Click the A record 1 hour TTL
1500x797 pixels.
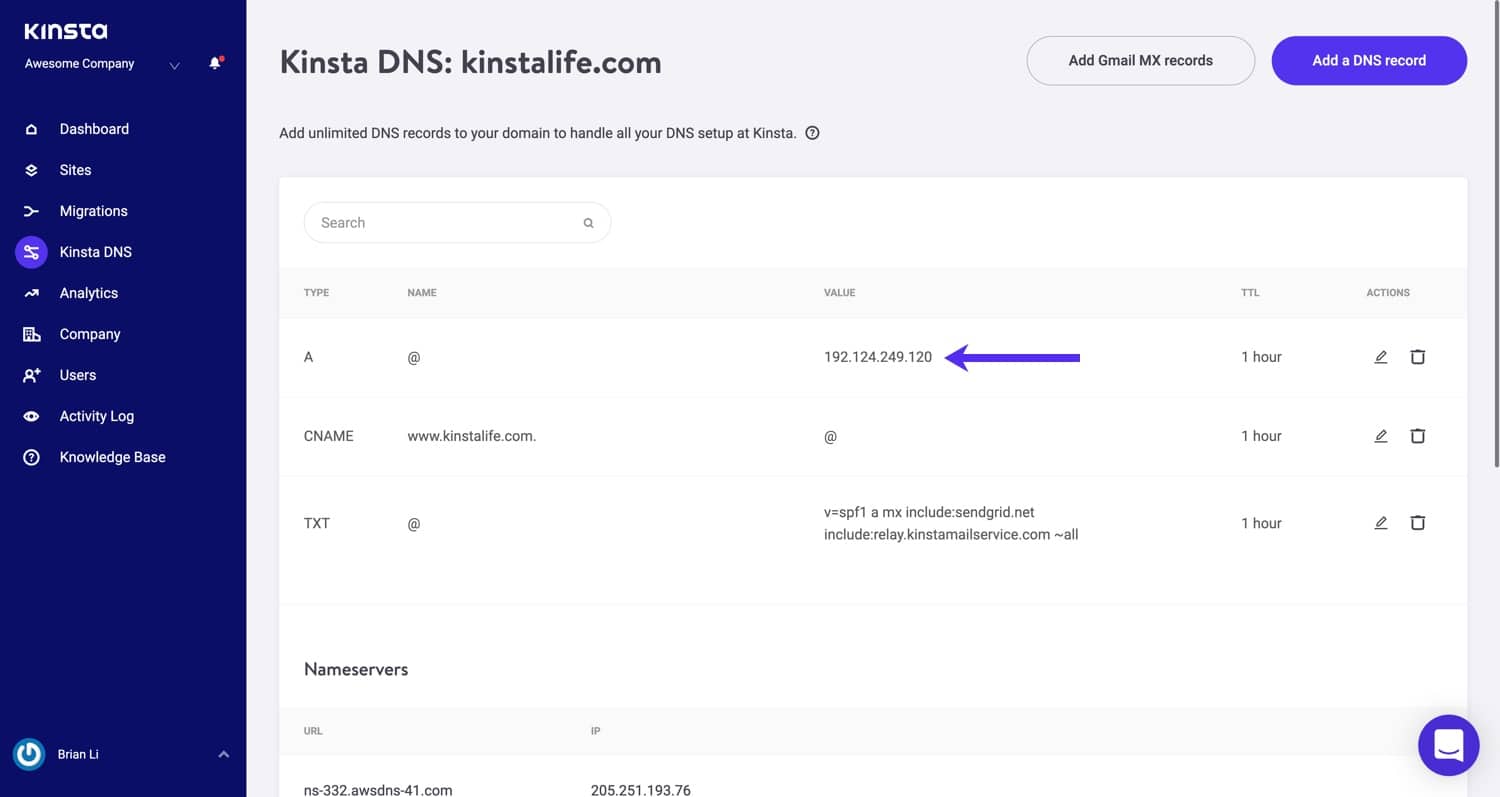1261,357
